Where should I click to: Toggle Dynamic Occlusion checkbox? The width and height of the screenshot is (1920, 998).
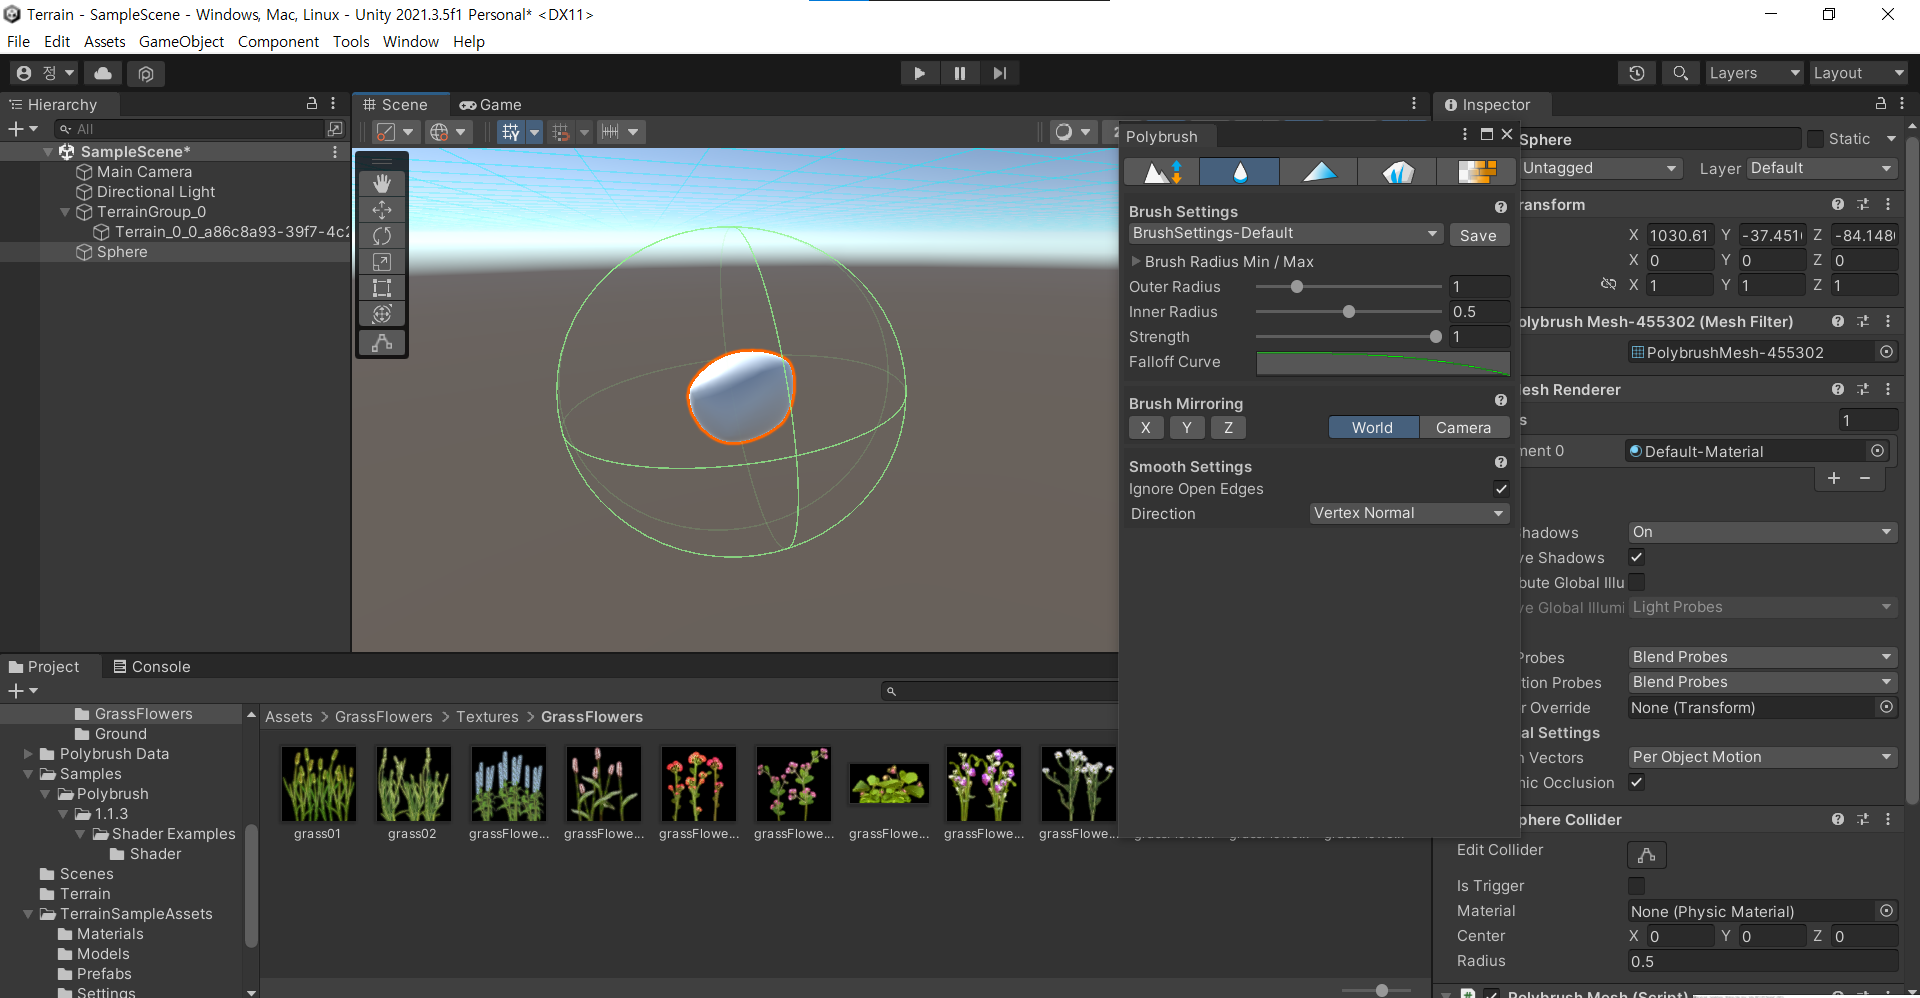[1637, 782]
